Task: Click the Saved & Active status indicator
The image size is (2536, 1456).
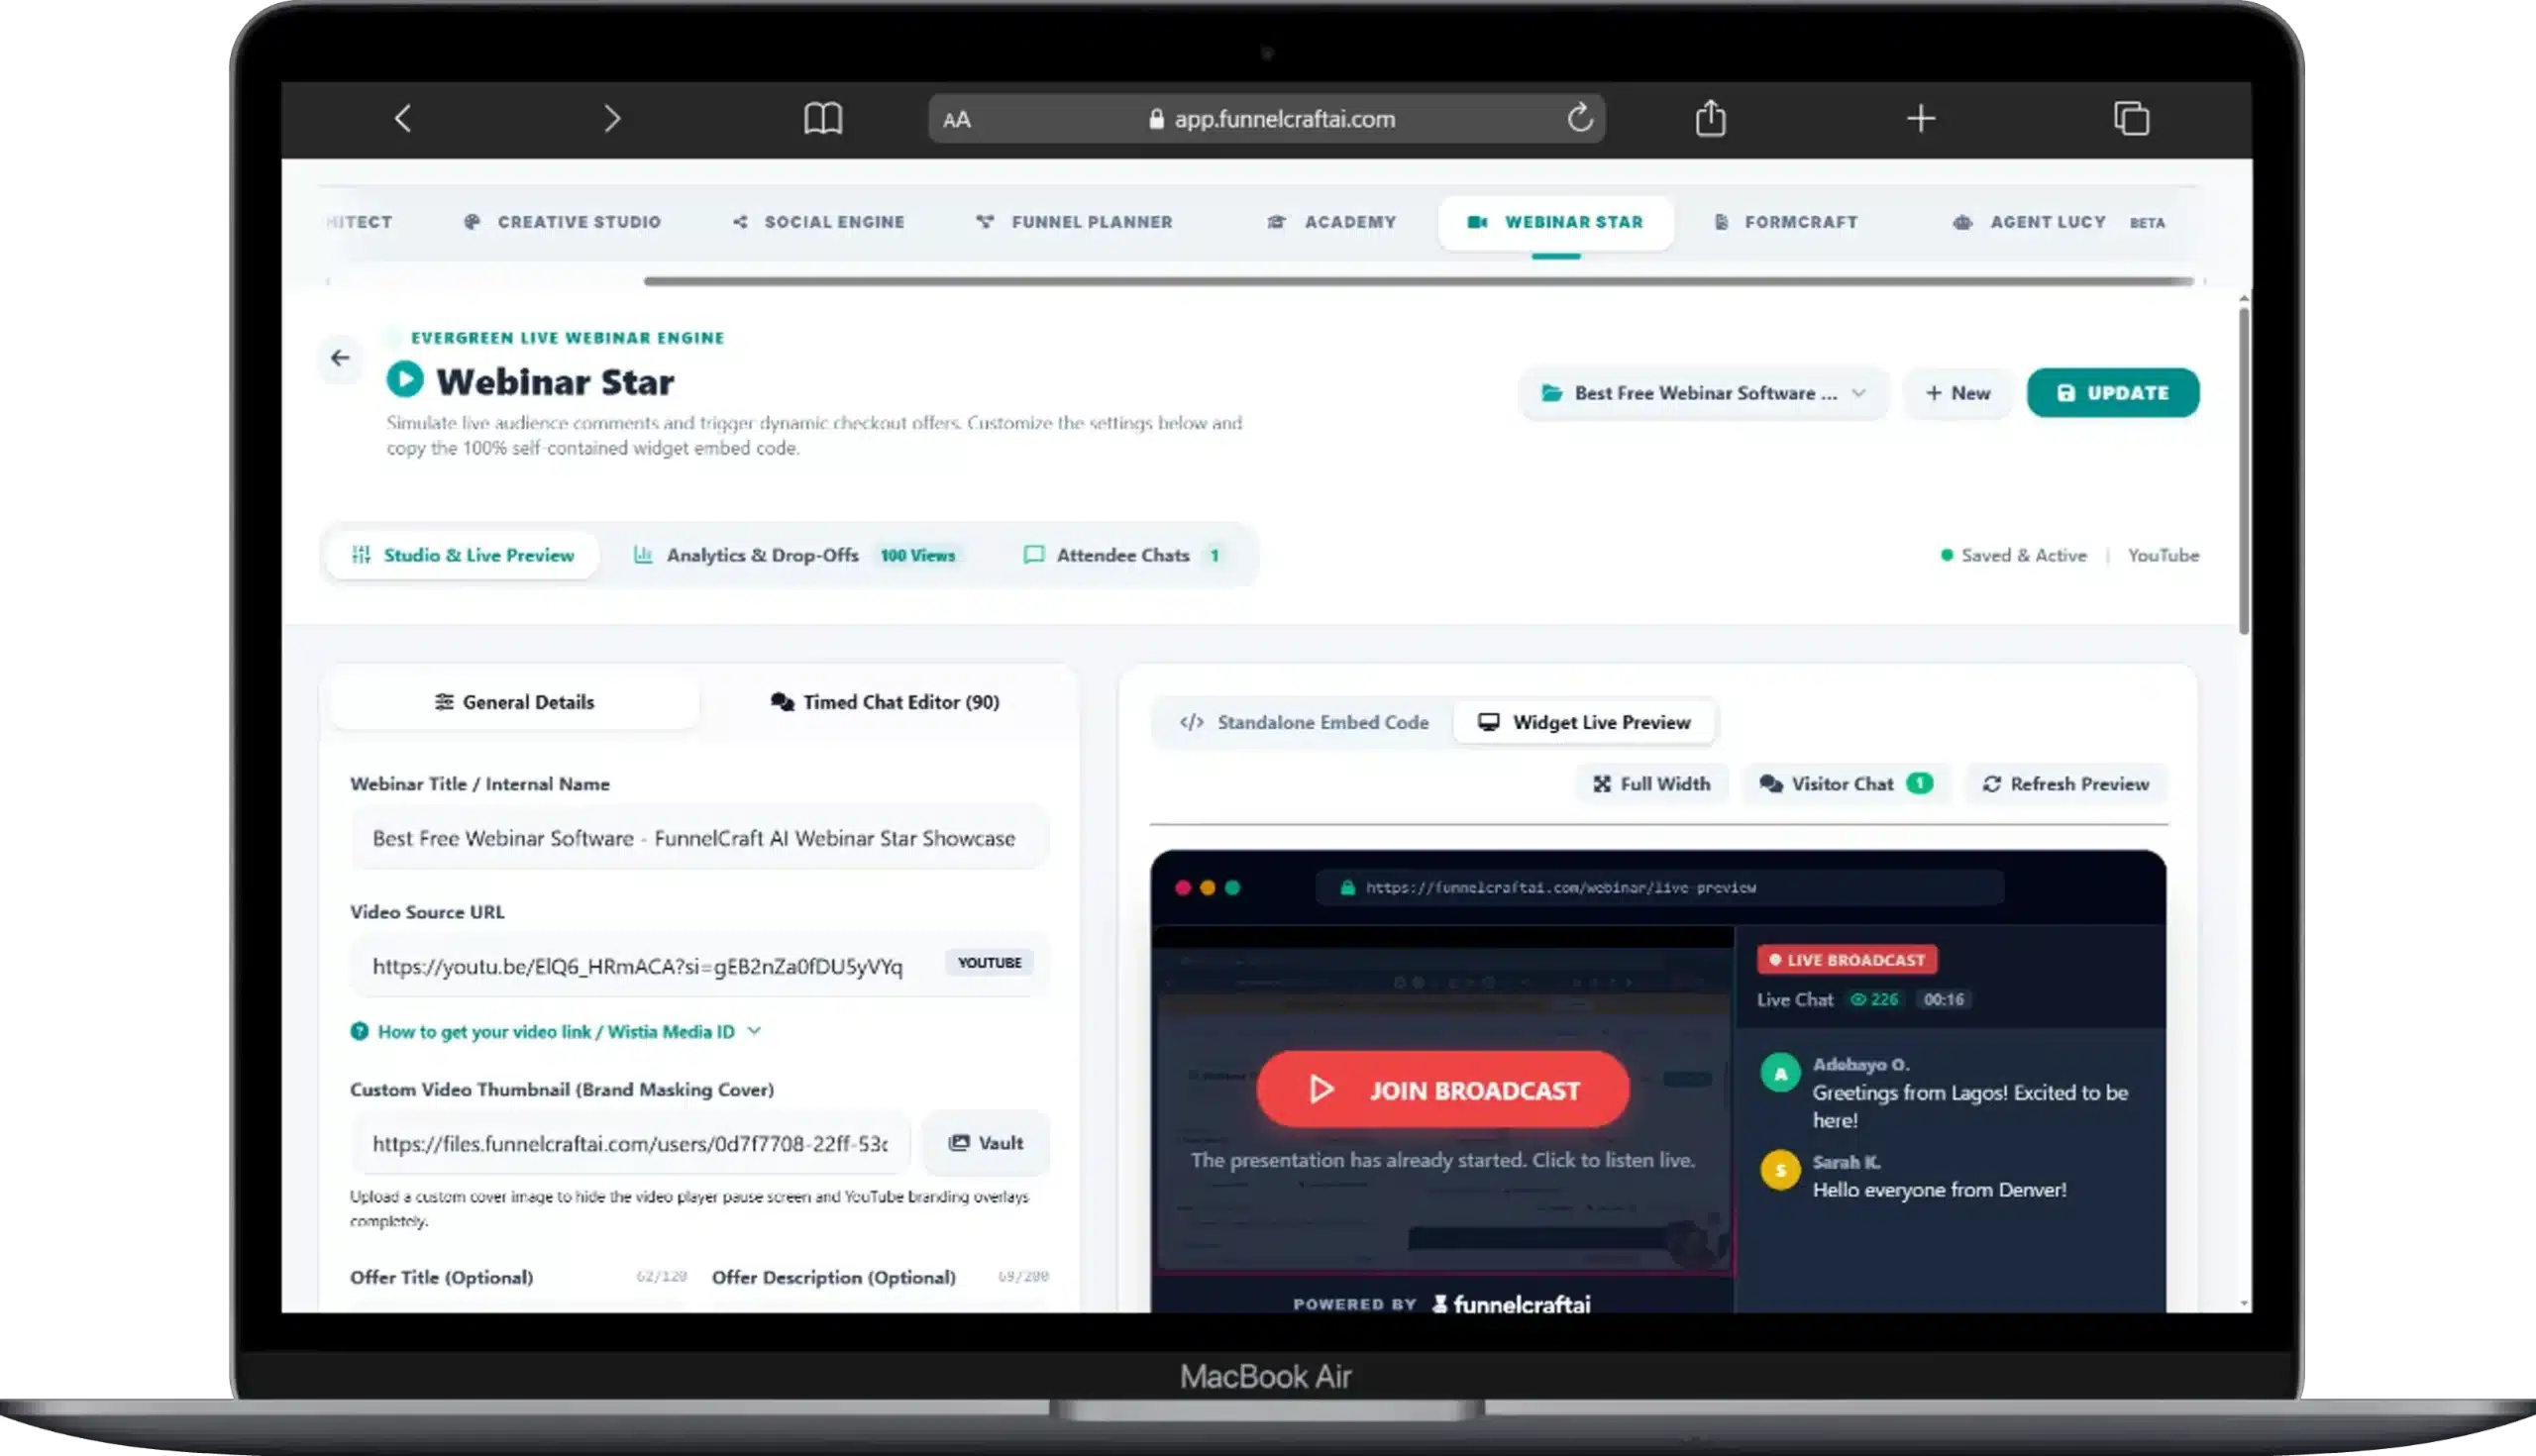Action: 2013,555
